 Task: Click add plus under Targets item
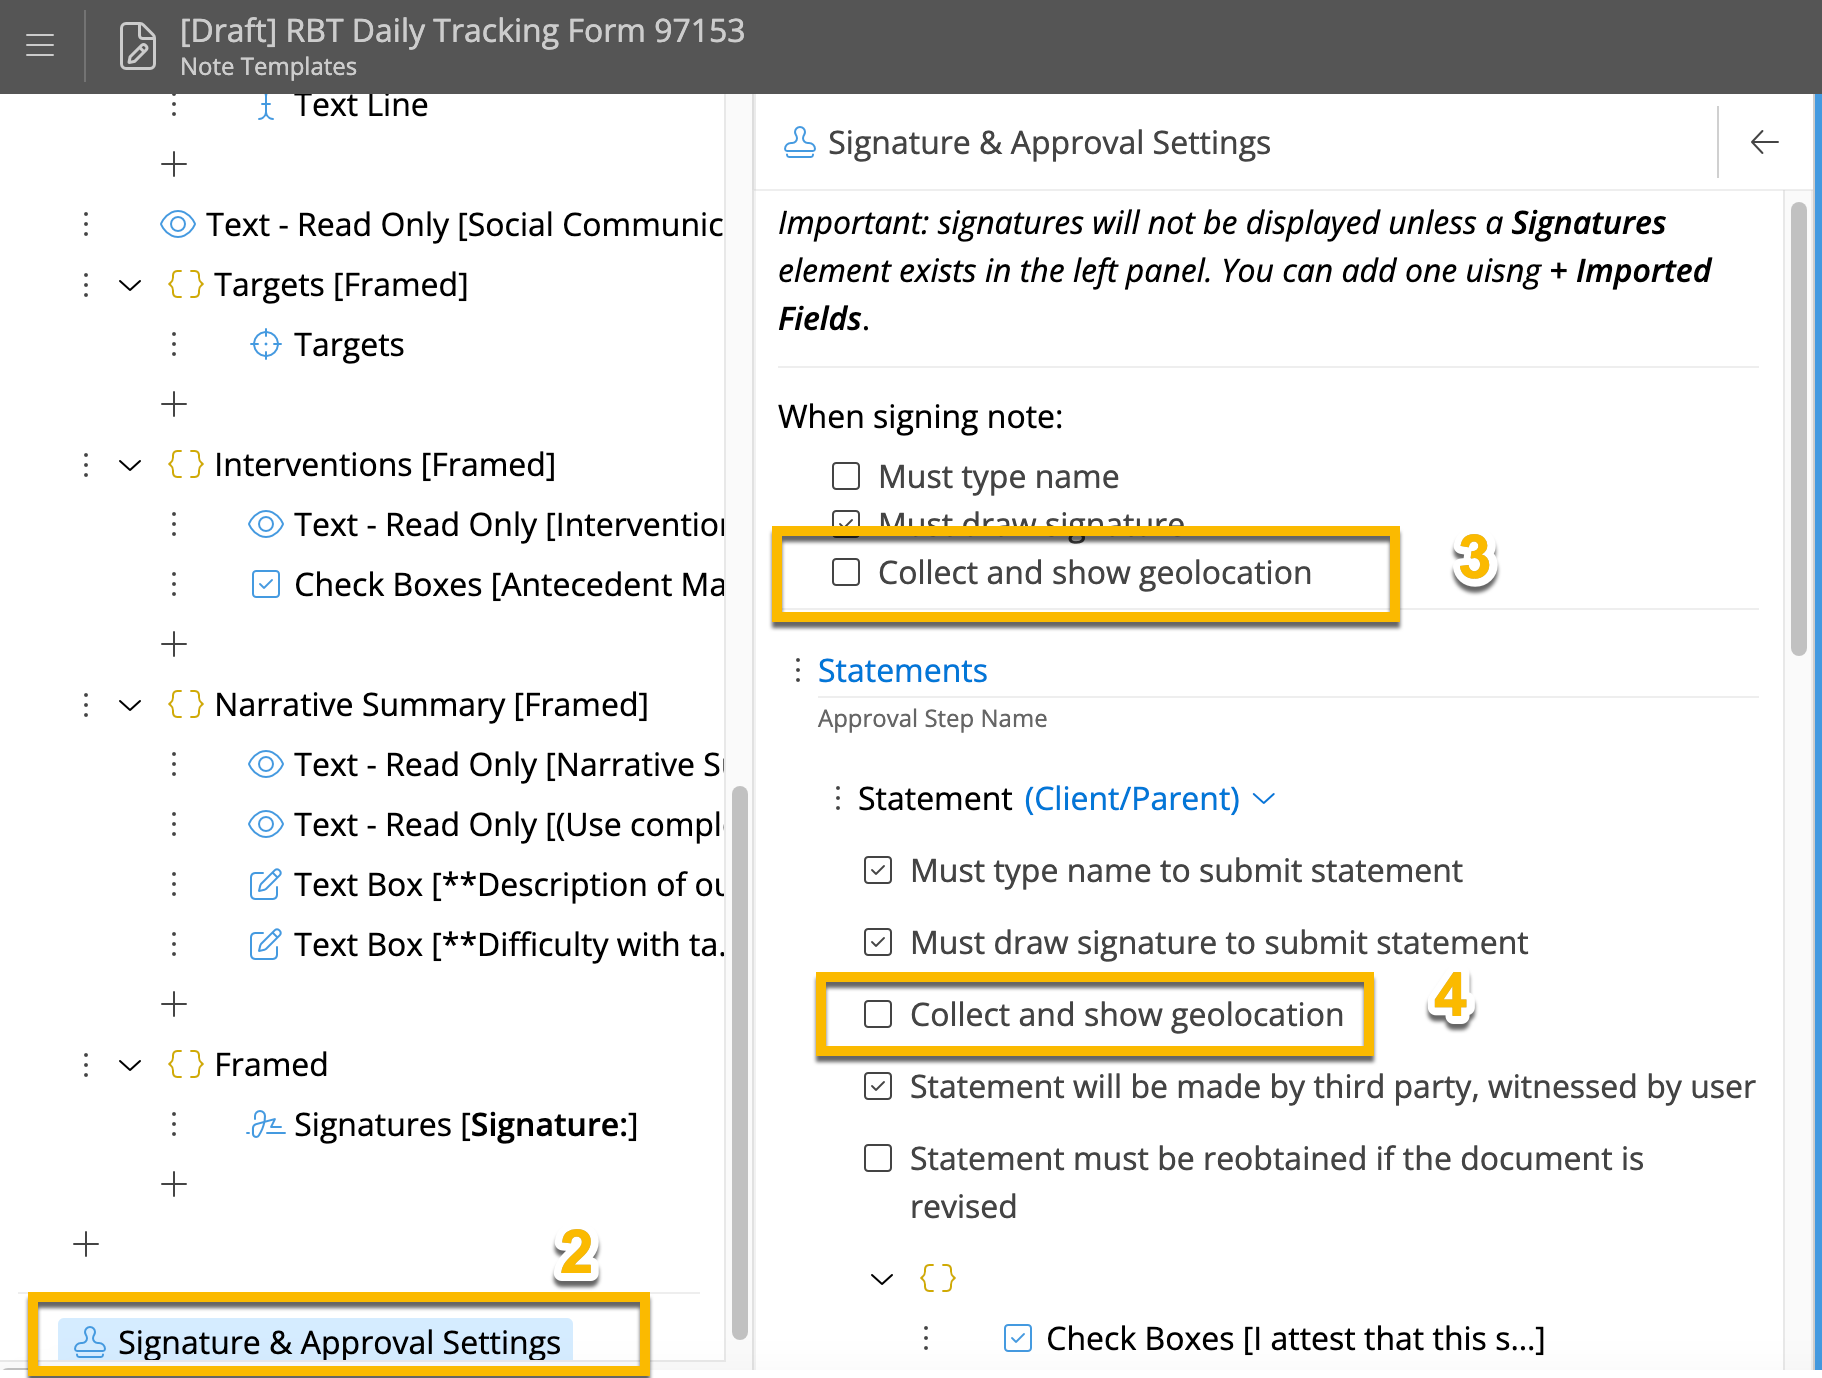174,404
